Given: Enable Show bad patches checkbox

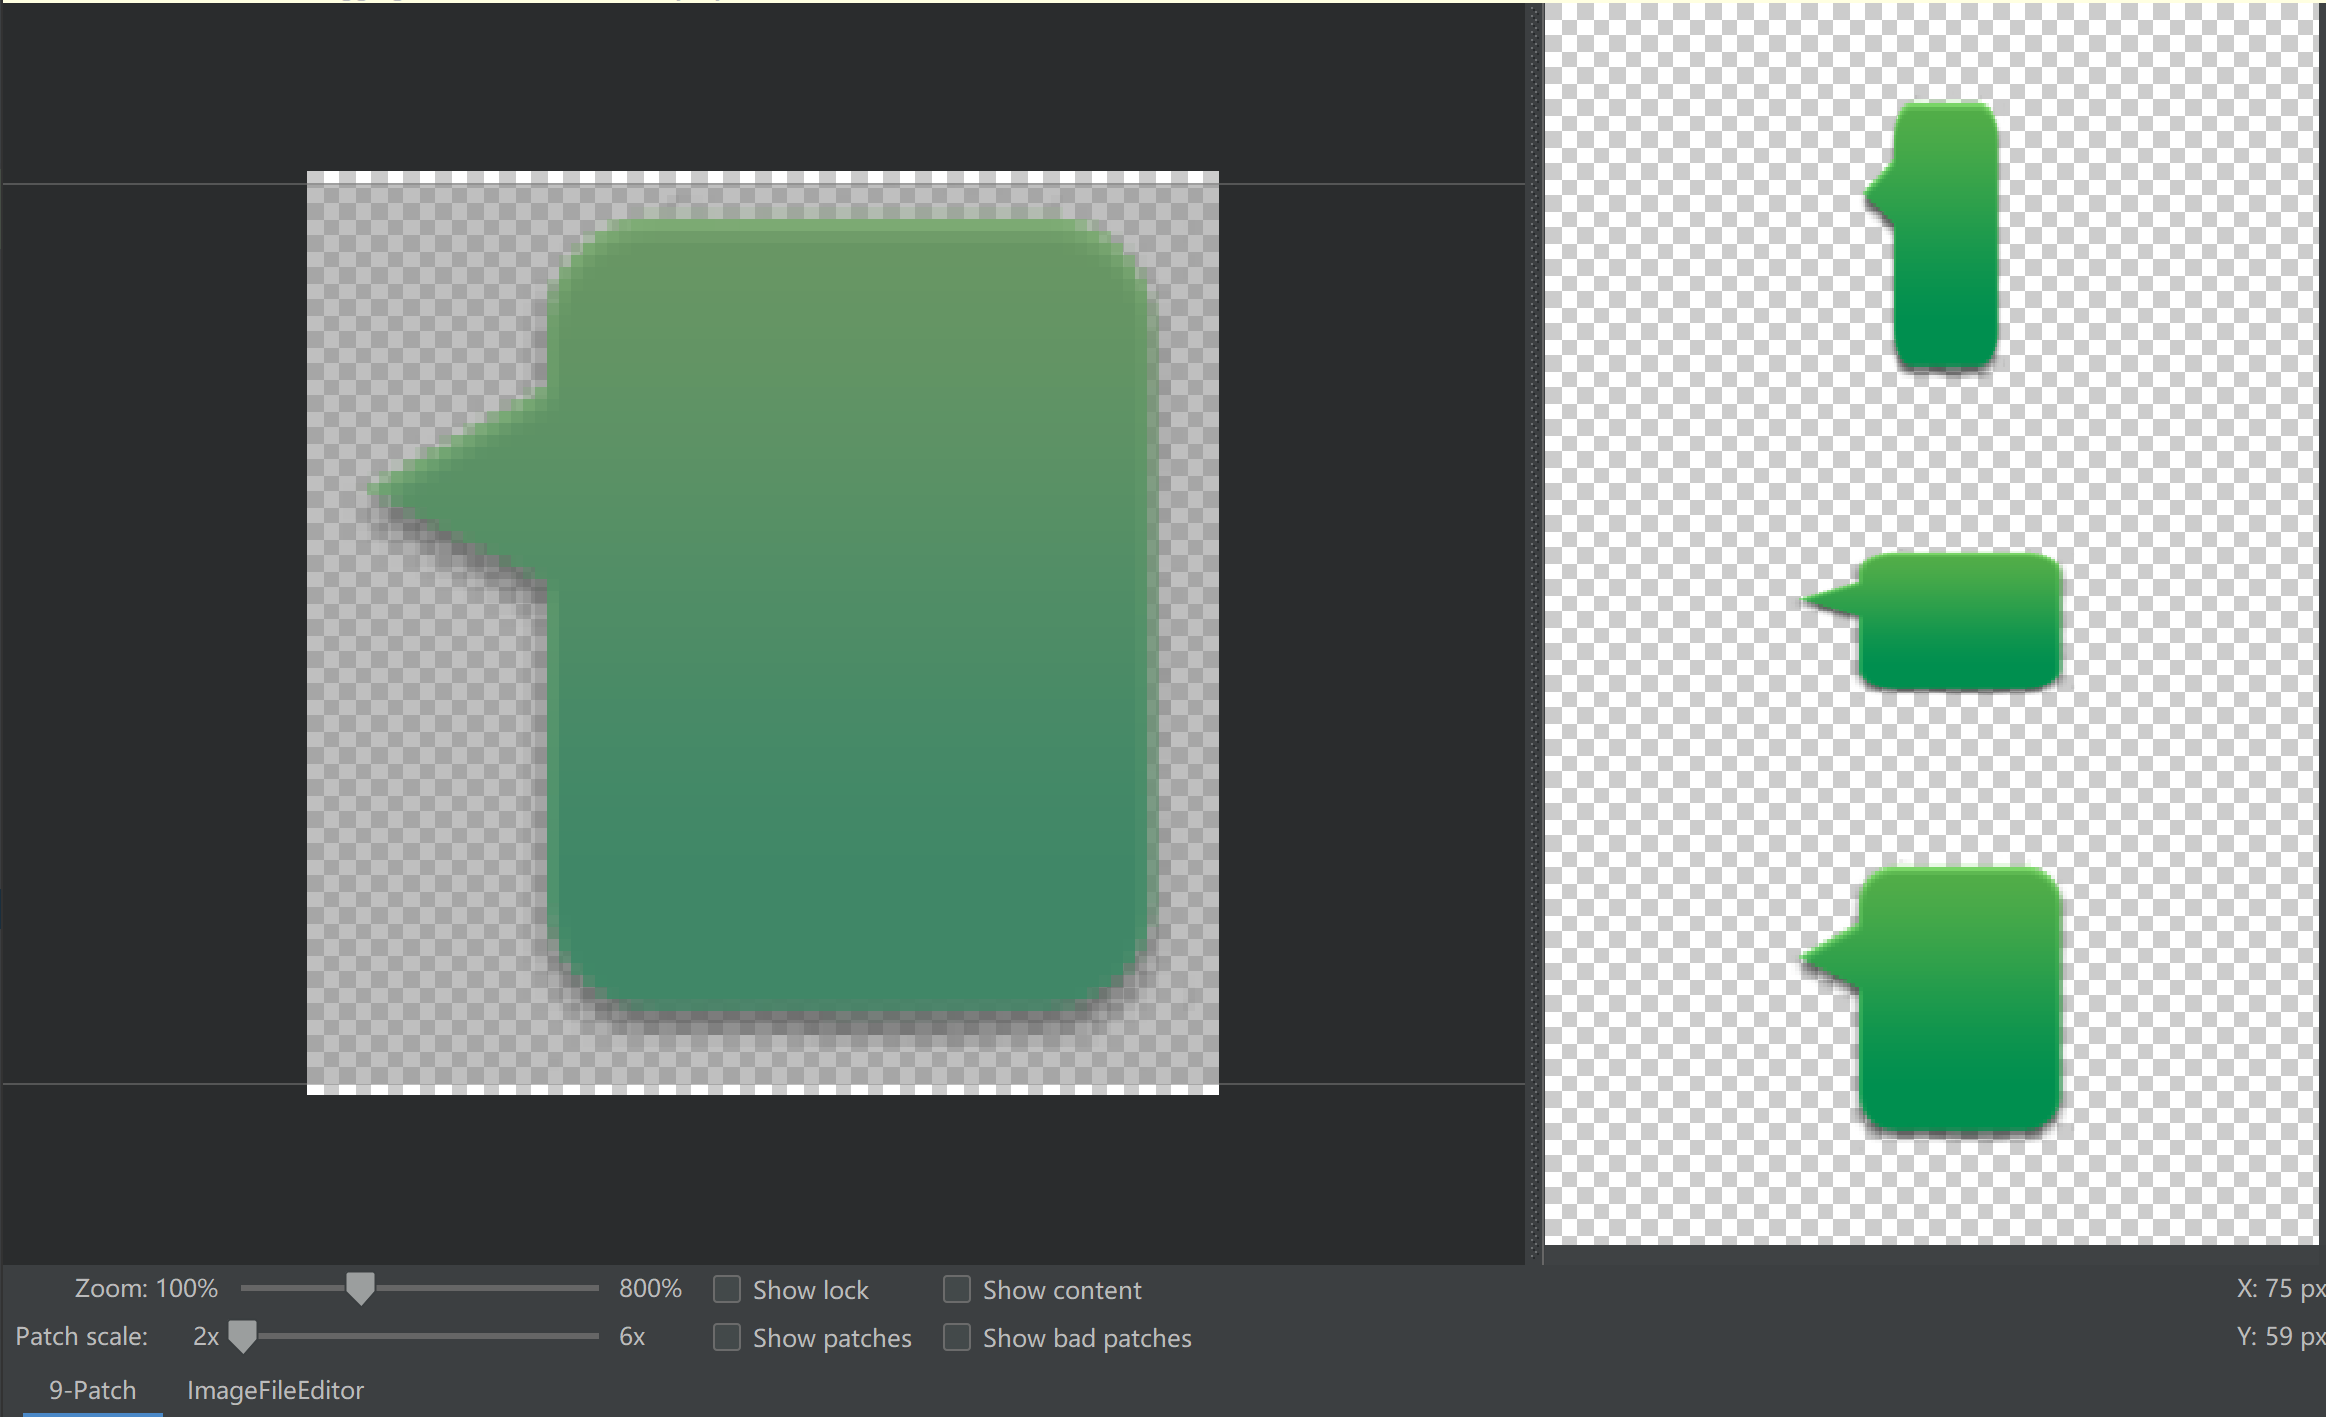Looking at the screenshot, I should point(957,1338).
